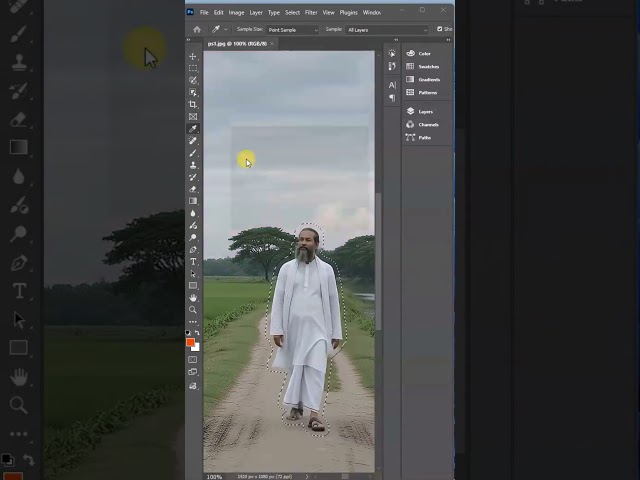The height and width of the screenshot is (480, 640).
Task: Select the Brush tool
Action: point(193,153)
